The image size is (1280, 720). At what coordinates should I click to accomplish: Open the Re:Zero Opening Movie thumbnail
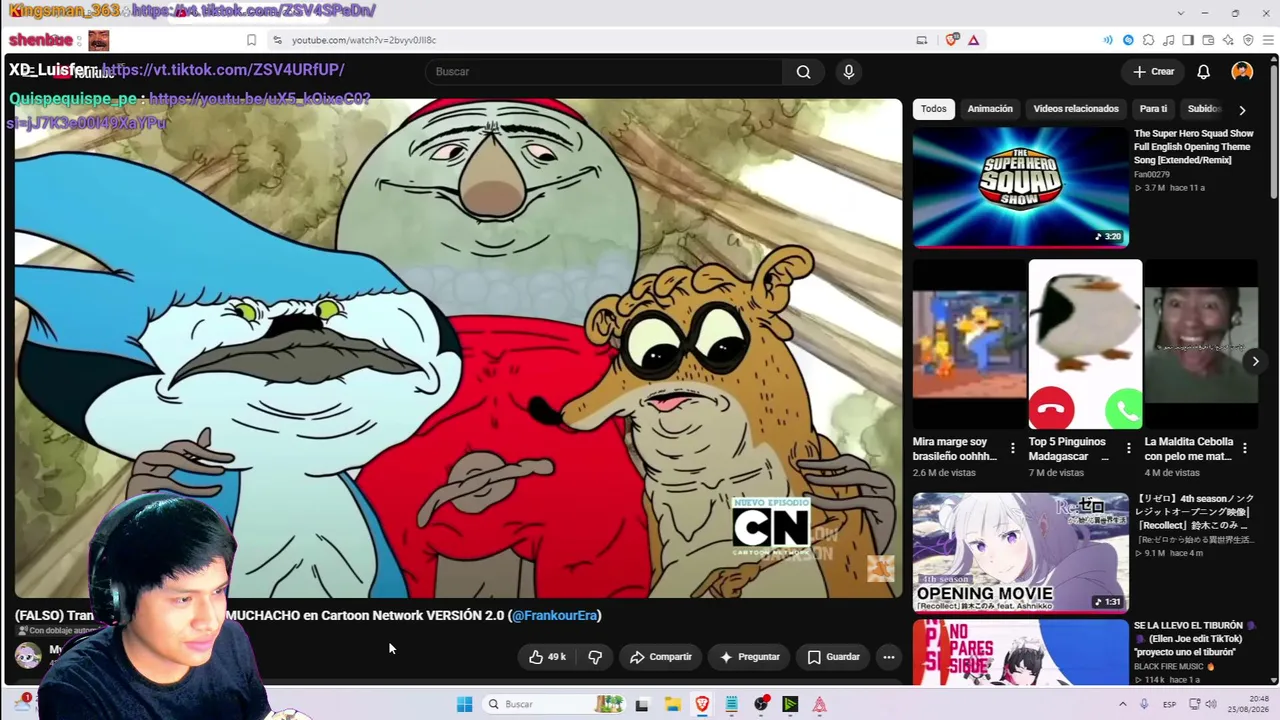pyautogui.click(x=1020, y=552)
